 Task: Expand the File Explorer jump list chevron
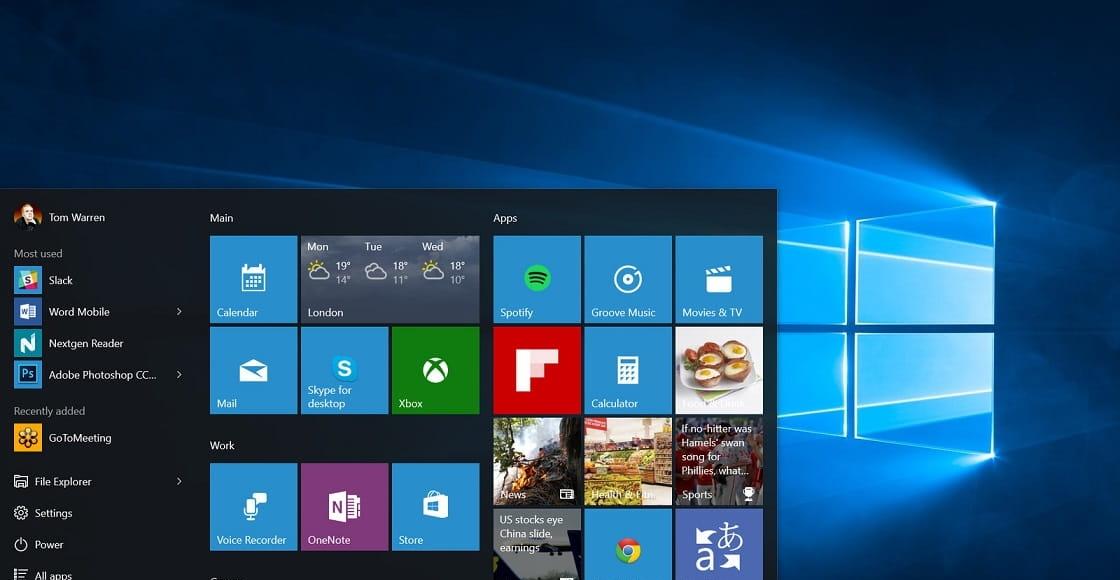pyautogui.click(x=179, y=481)
